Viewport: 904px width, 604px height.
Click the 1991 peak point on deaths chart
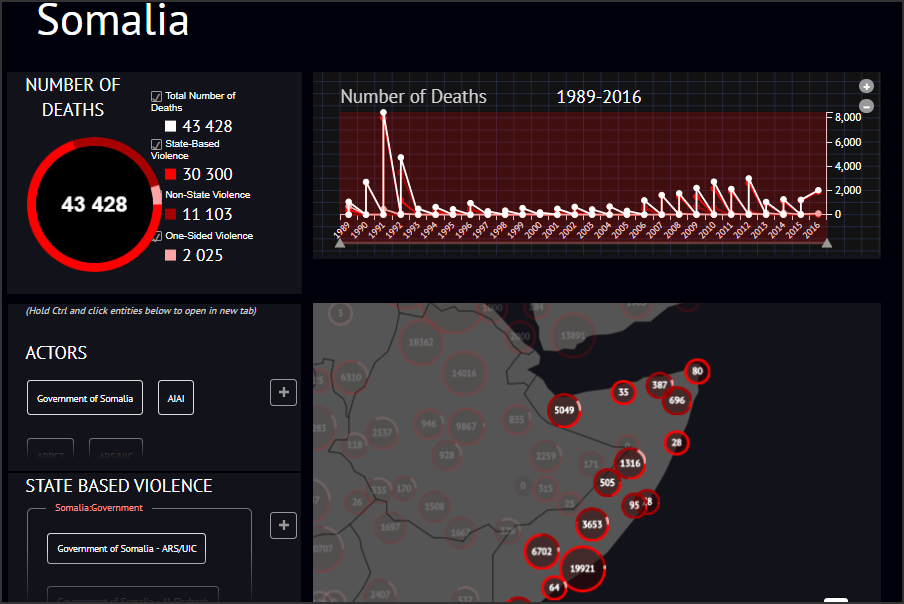coord(383,114)
